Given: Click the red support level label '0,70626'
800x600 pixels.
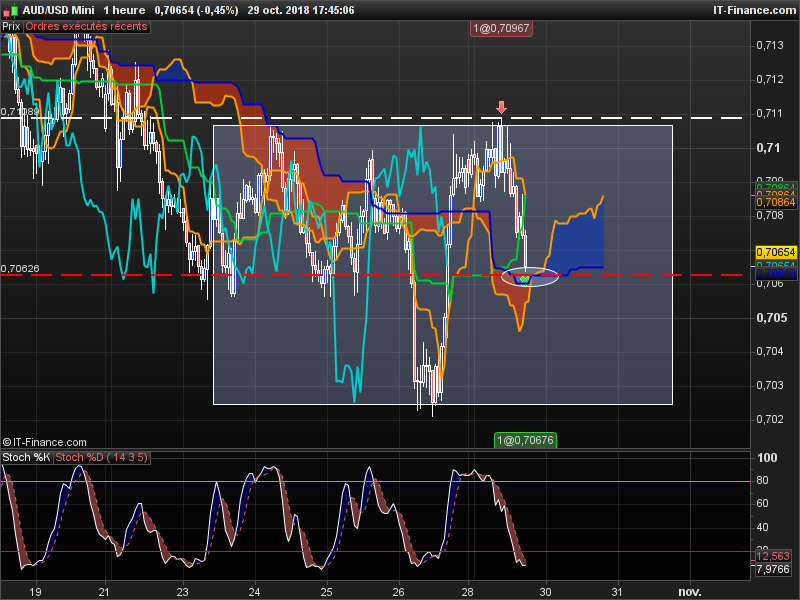Looking at the screenshot, I should [x=20, y=269].
